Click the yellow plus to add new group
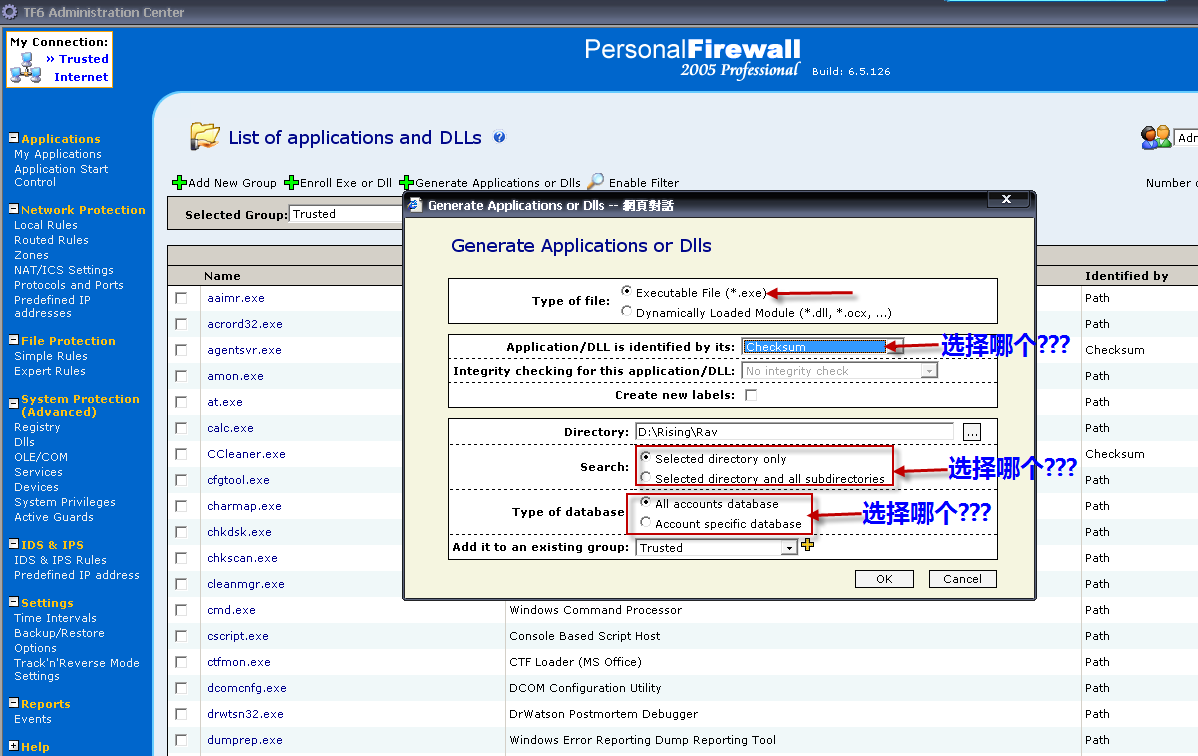 tap(808, 545)
